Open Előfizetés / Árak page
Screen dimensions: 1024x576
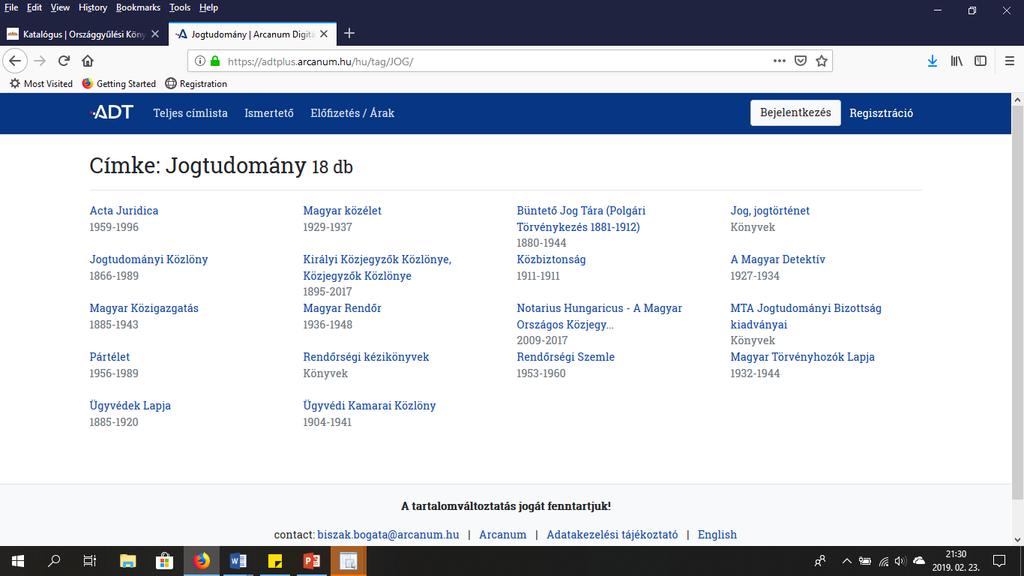[x=352, y=113]
